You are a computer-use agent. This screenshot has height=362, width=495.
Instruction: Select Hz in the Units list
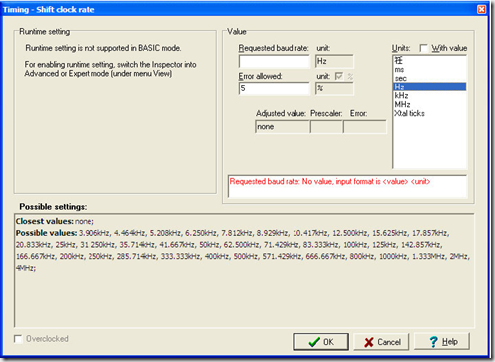click(429, 87)
